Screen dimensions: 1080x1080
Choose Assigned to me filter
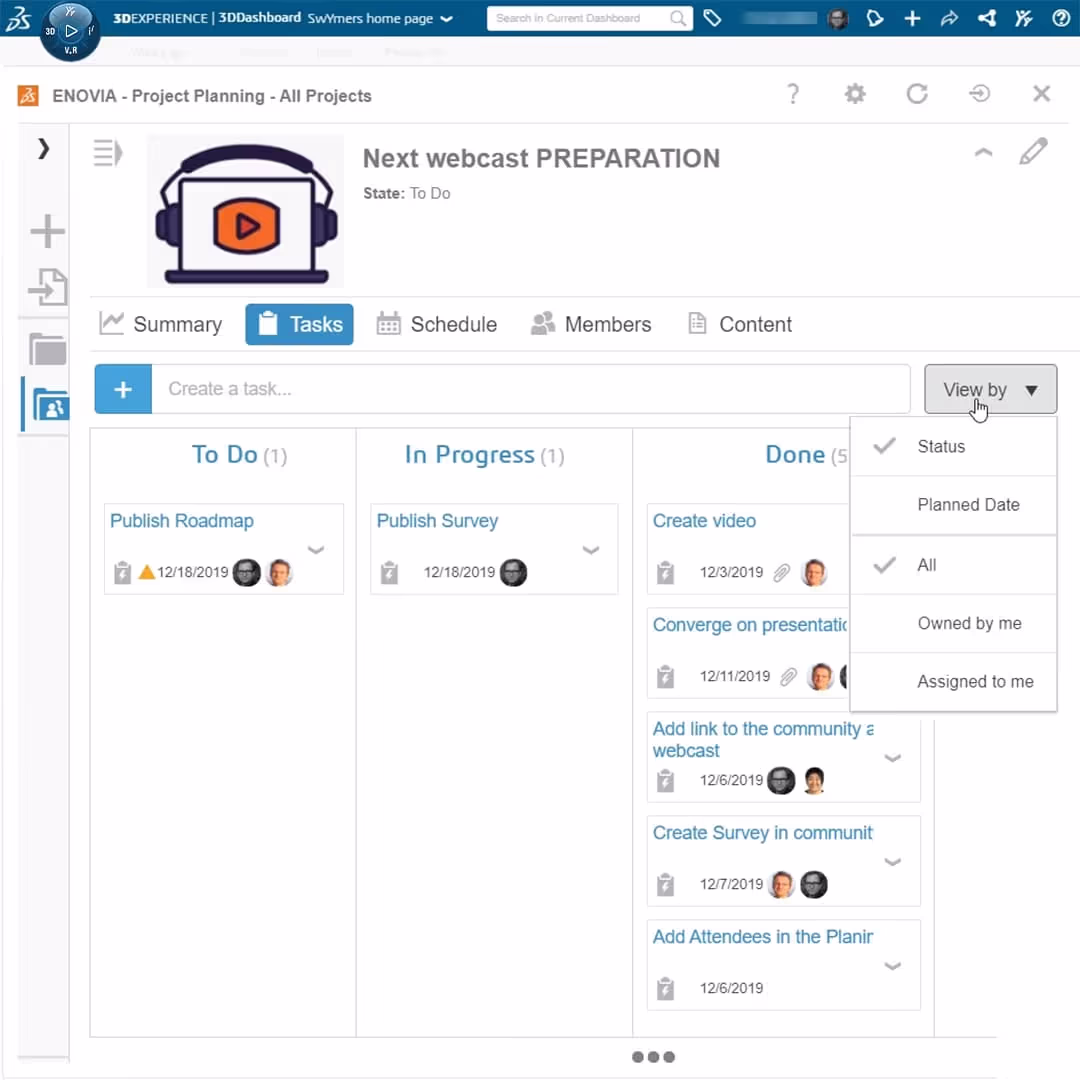pyautogui.click(x=953, y=682)
